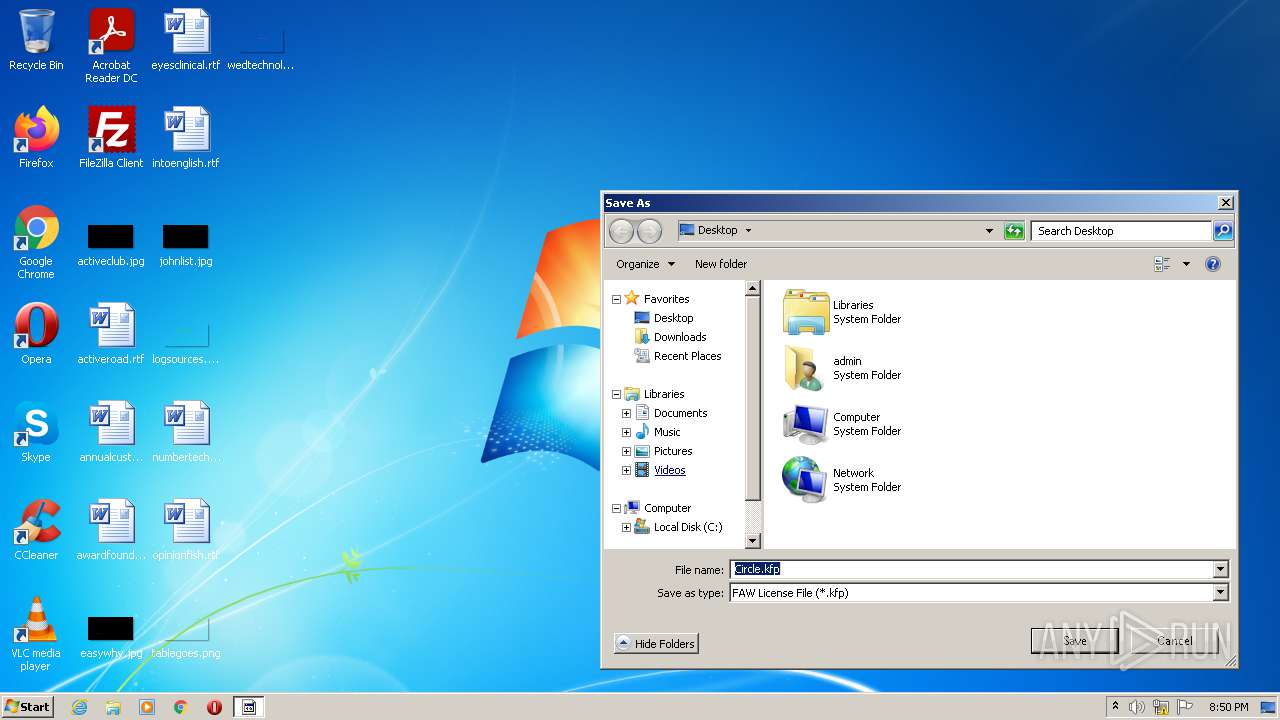Click the refresh button beside address bar

tap(1014, 231)
